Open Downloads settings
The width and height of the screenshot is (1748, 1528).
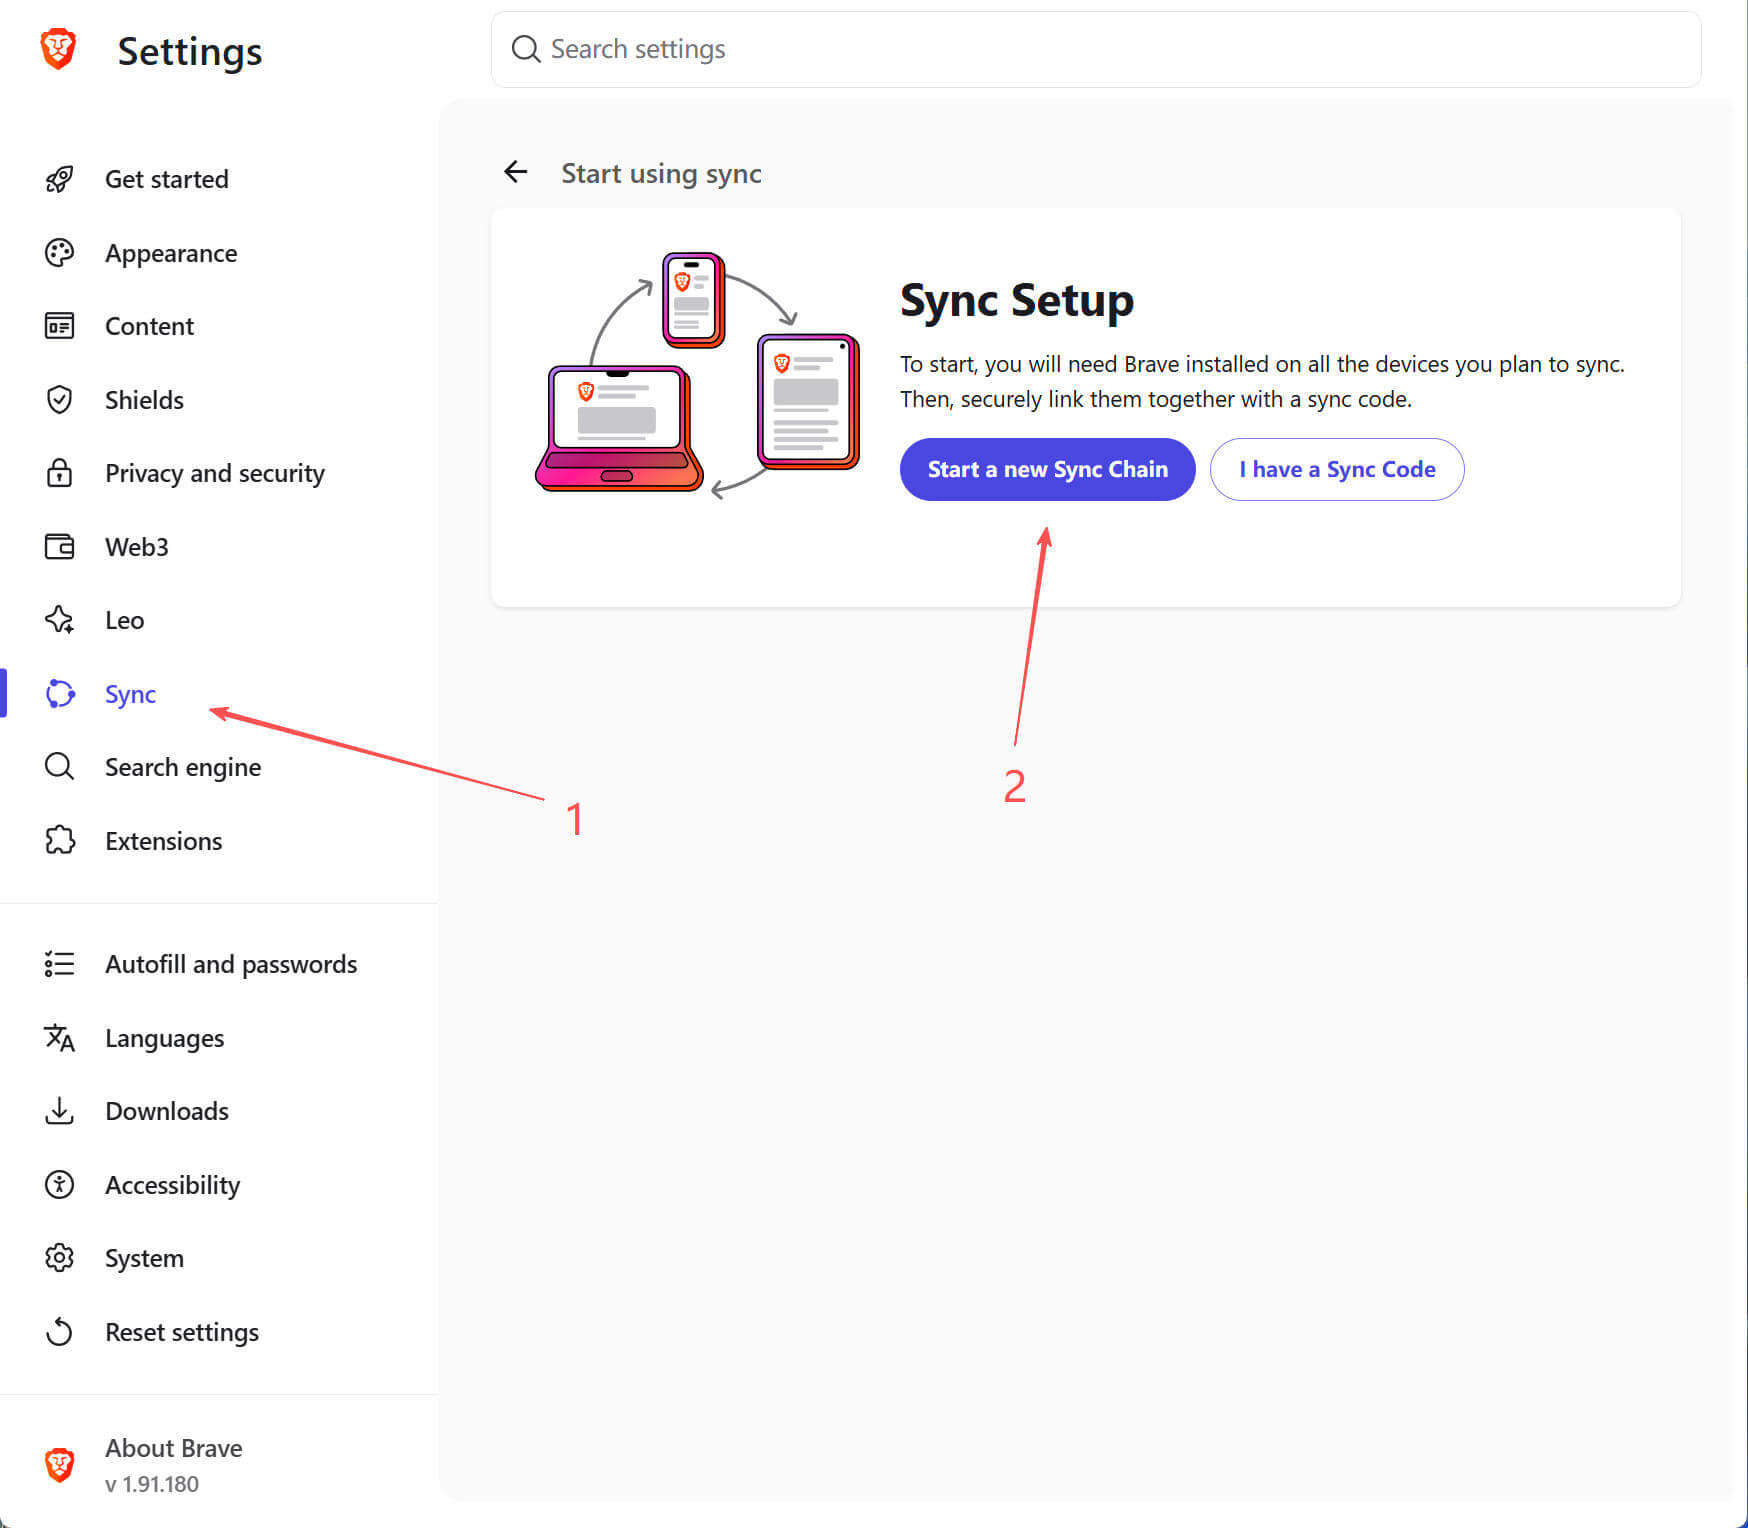pyautogui.click(x=166, y=1111)
